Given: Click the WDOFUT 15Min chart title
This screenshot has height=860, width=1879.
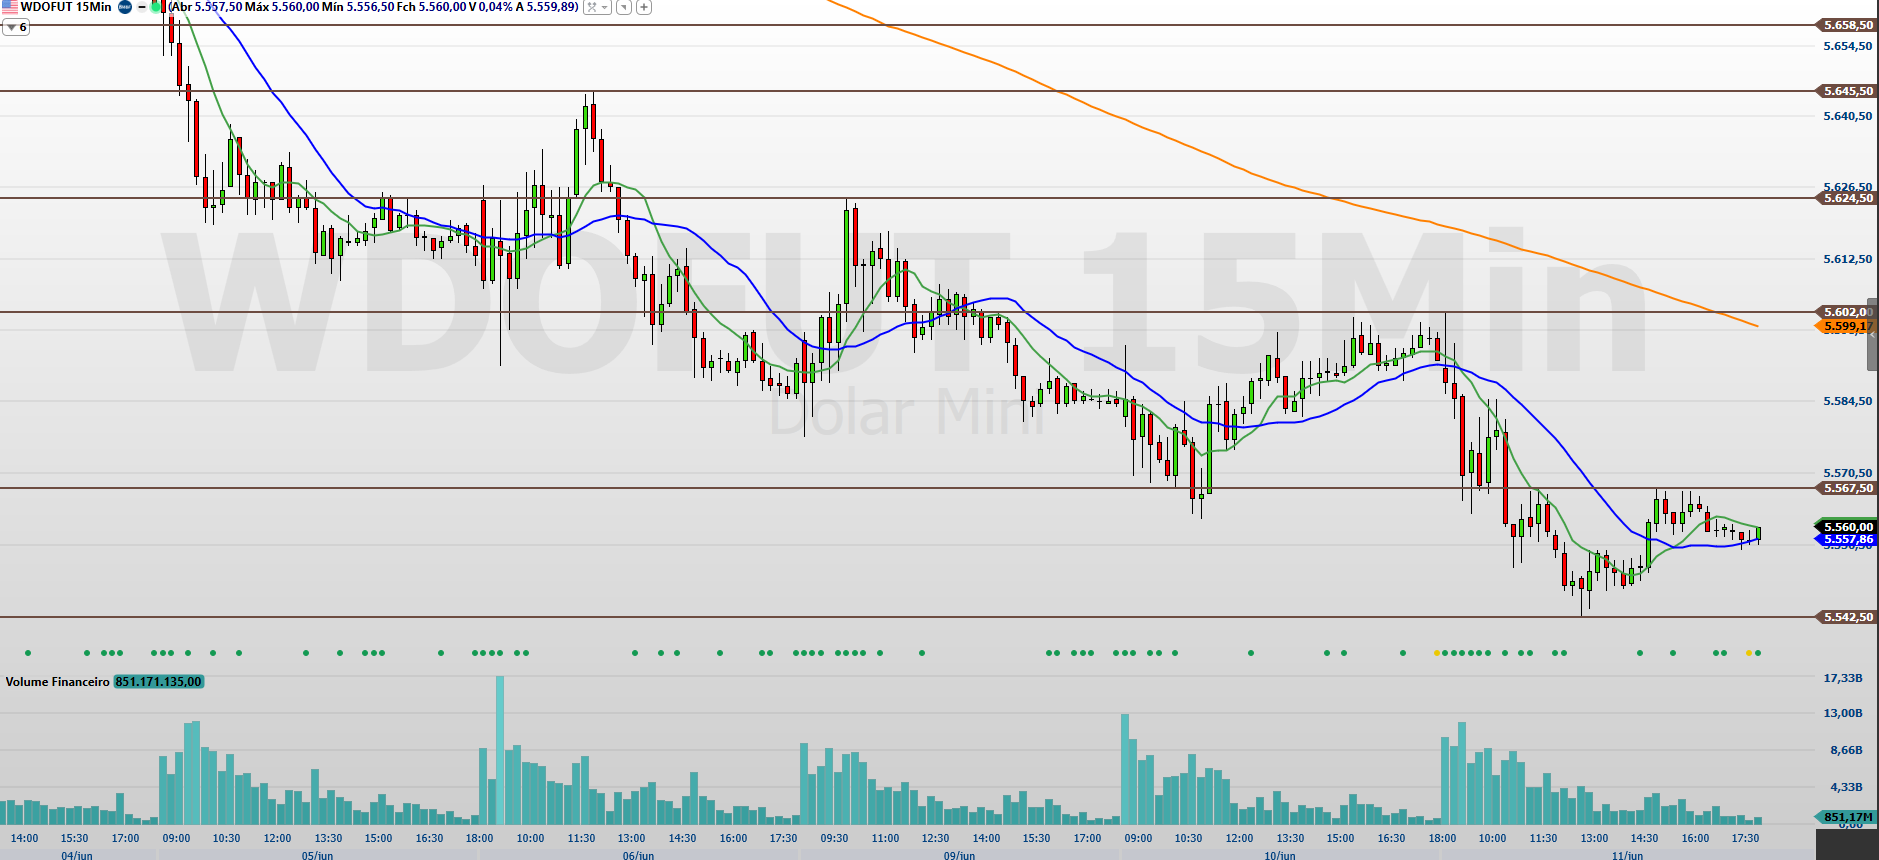Looking at the screenshot, I should [x=66, y=7].
